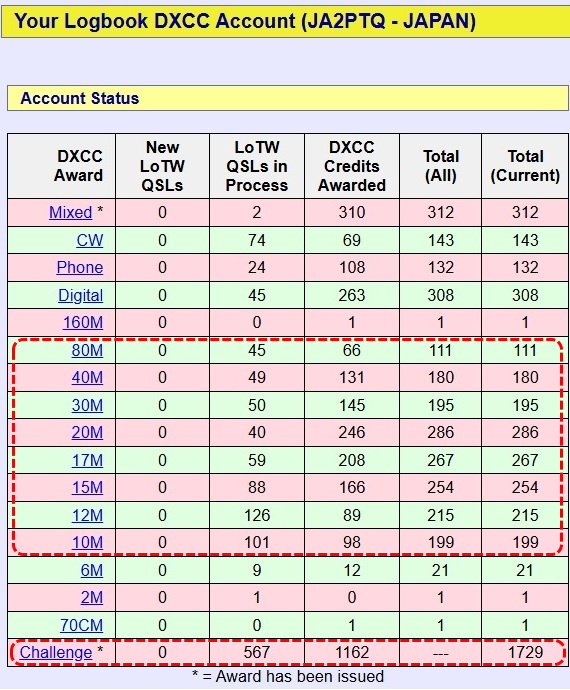The width and height of the screenshot is (570, 690).
Task: Open the 15M band link
Action: [87, 488]
